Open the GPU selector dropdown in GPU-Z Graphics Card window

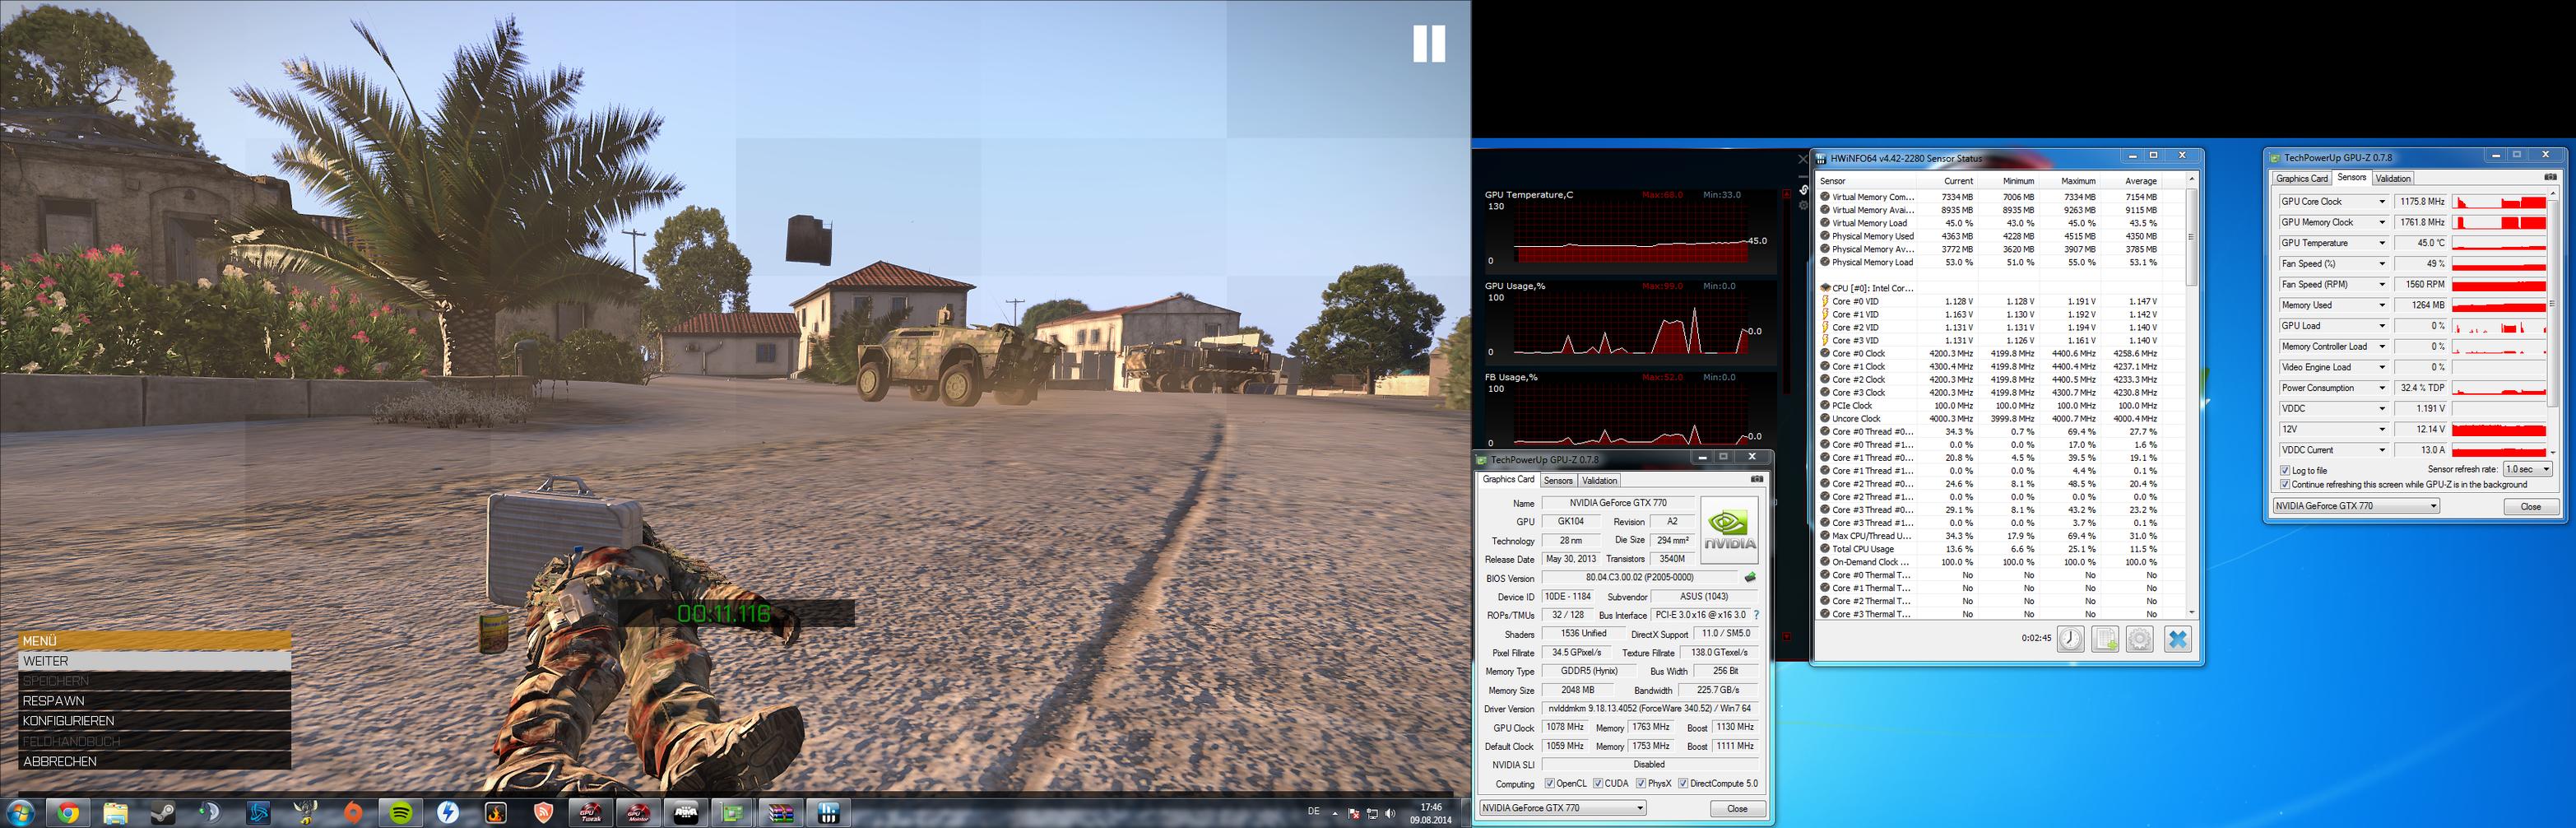1562,808
